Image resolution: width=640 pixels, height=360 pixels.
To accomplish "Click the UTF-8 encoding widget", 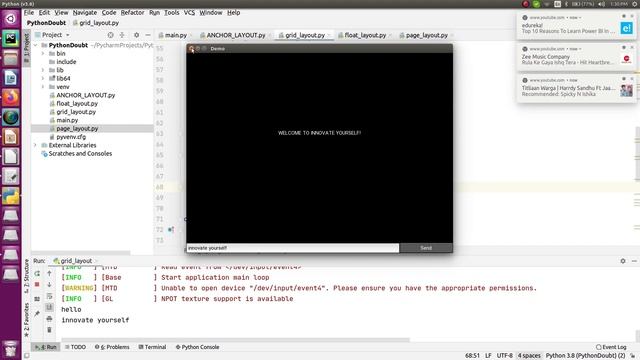I will [x=504, y=356].
